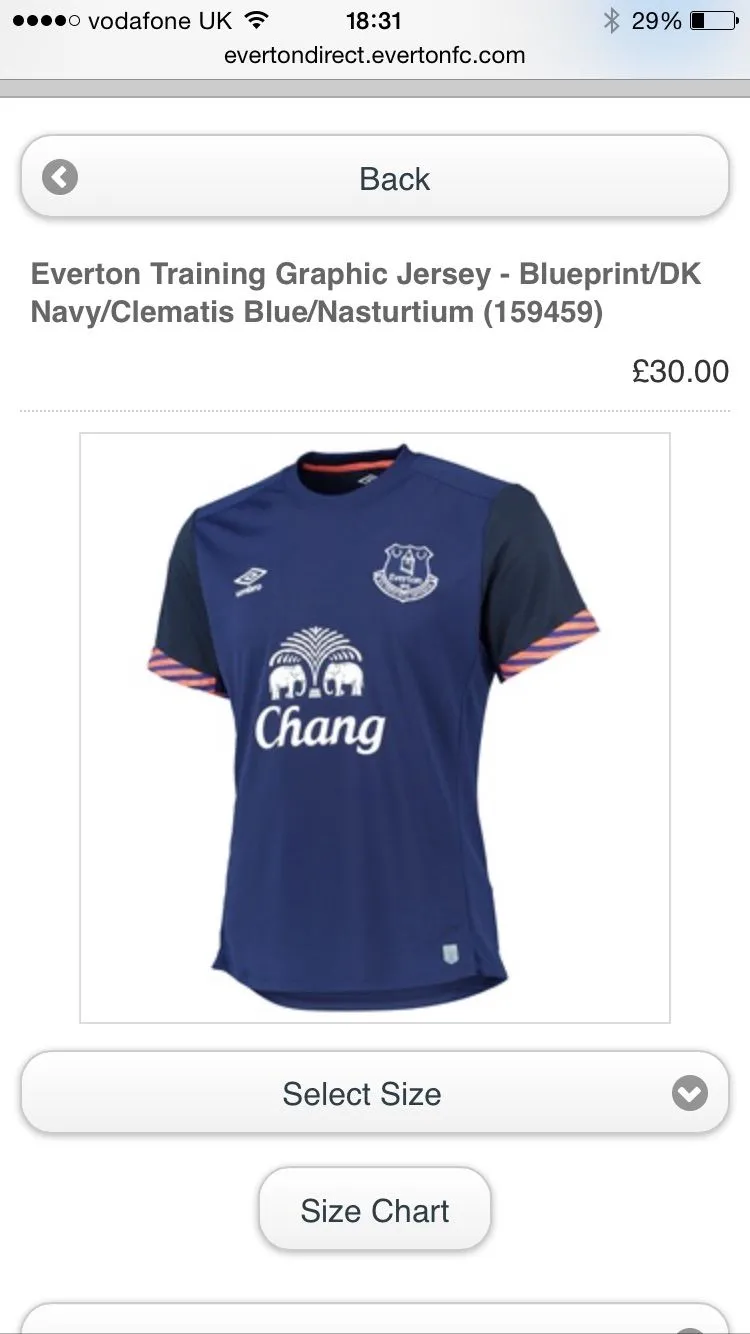Tap the Select Size chevron arrow

click(x=690, y=1093)
